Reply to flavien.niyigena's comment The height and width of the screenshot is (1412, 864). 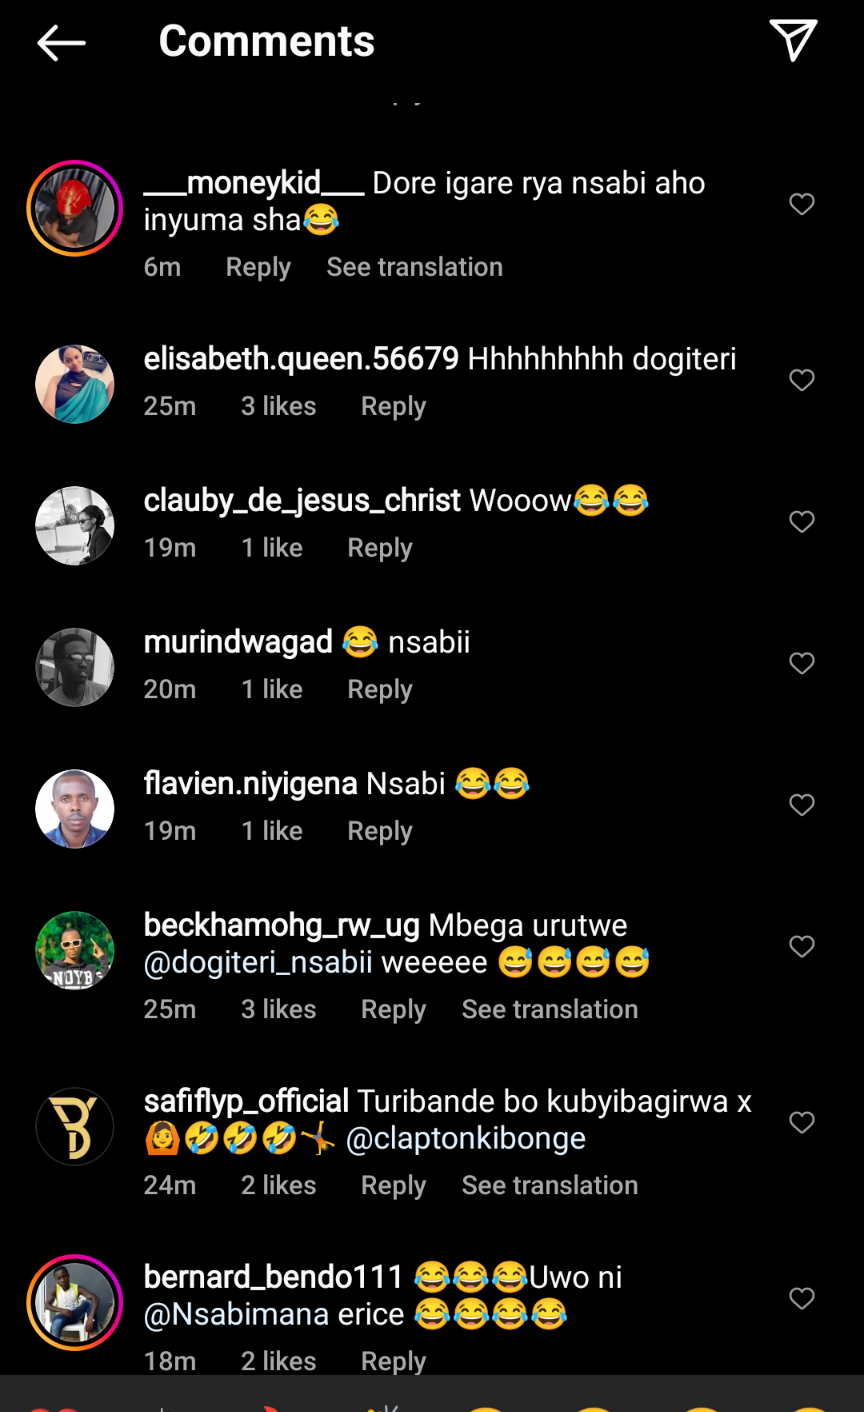(x=379, y=831)
